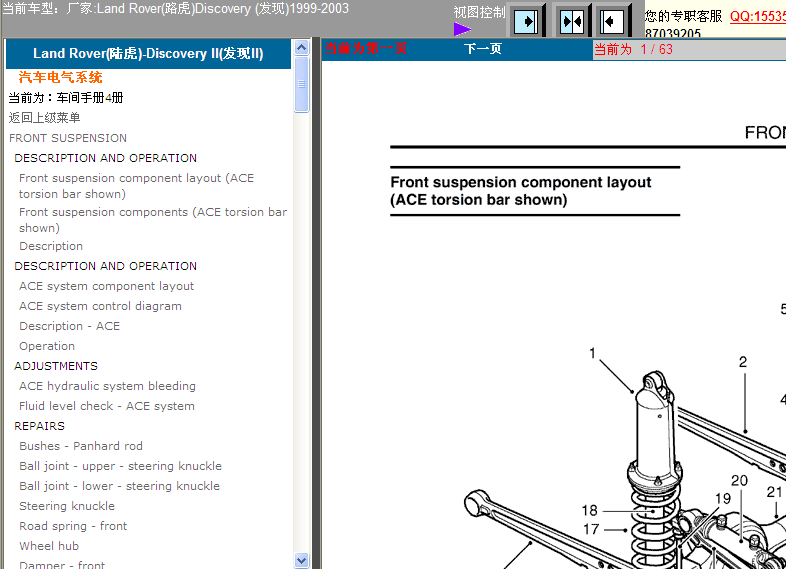The height and width of the screenshot is (569, 786).
Task: Return to upper menu via 返回上级菜单
Action: (45, 118)
